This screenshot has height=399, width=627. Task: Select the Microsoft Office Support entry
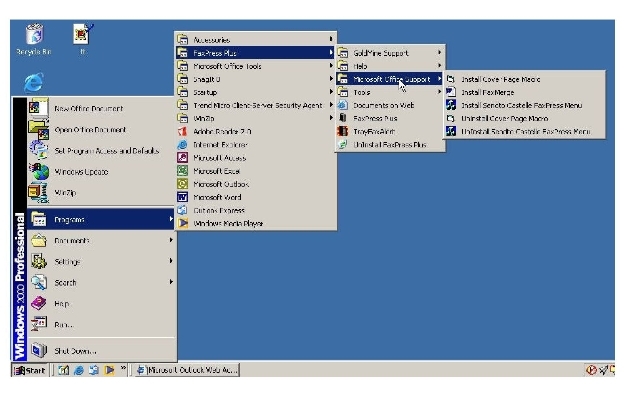pyautogui.click(x=390, y=79)
